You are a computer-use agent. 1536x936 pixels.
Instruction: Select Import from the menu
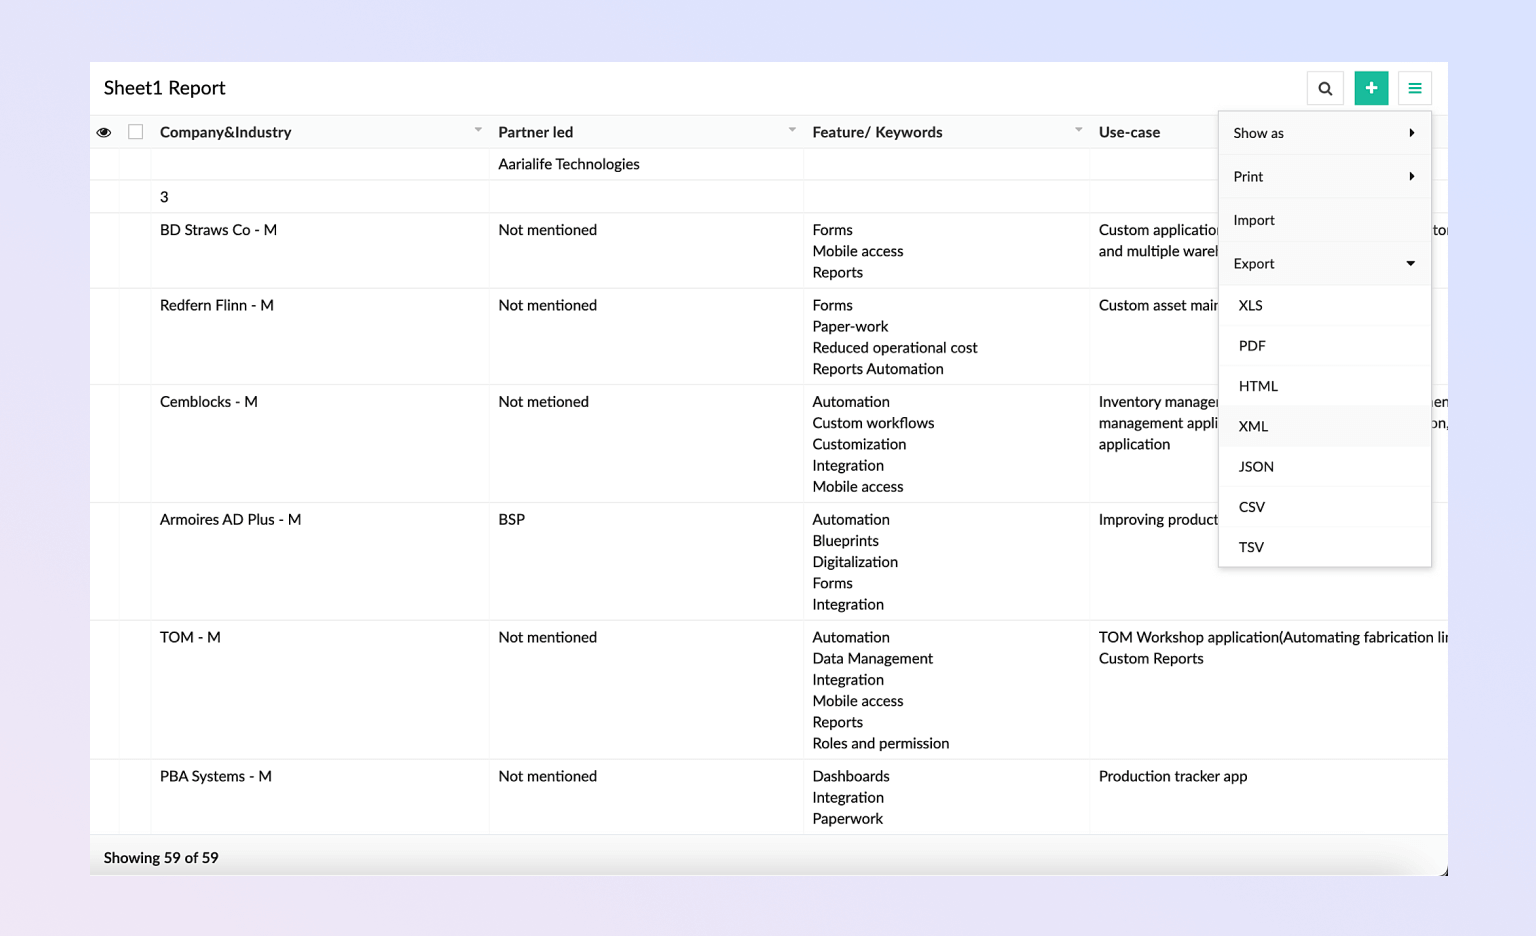(1254, 220)
